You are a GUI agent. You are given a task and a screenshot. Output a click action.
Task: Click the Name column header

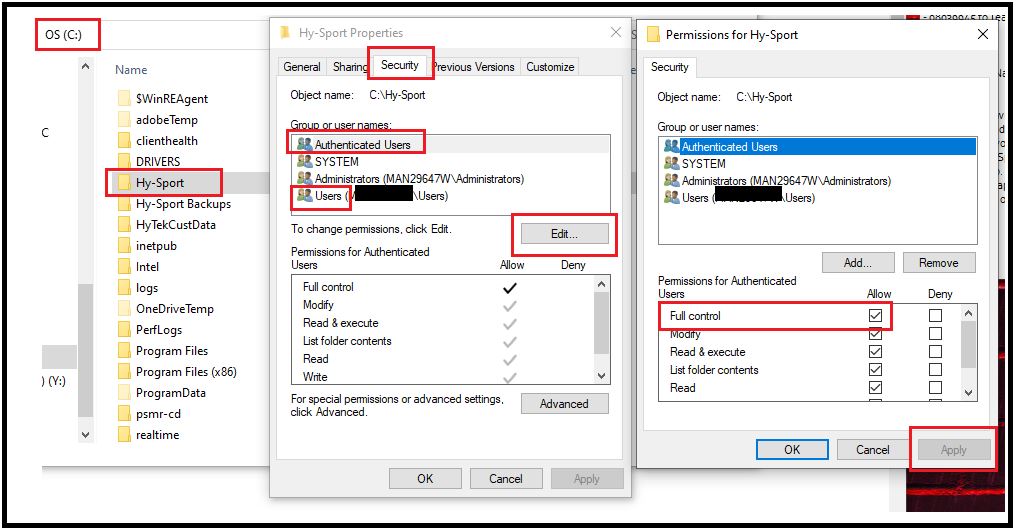coord(131,70)
